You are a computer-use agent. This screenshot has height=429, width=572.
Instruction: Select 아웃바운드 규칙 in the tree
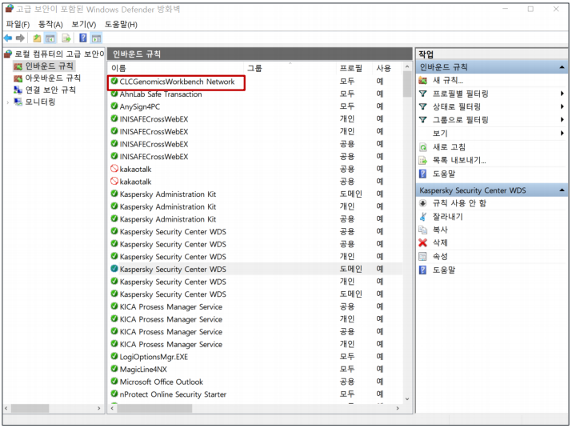point(53,78)
